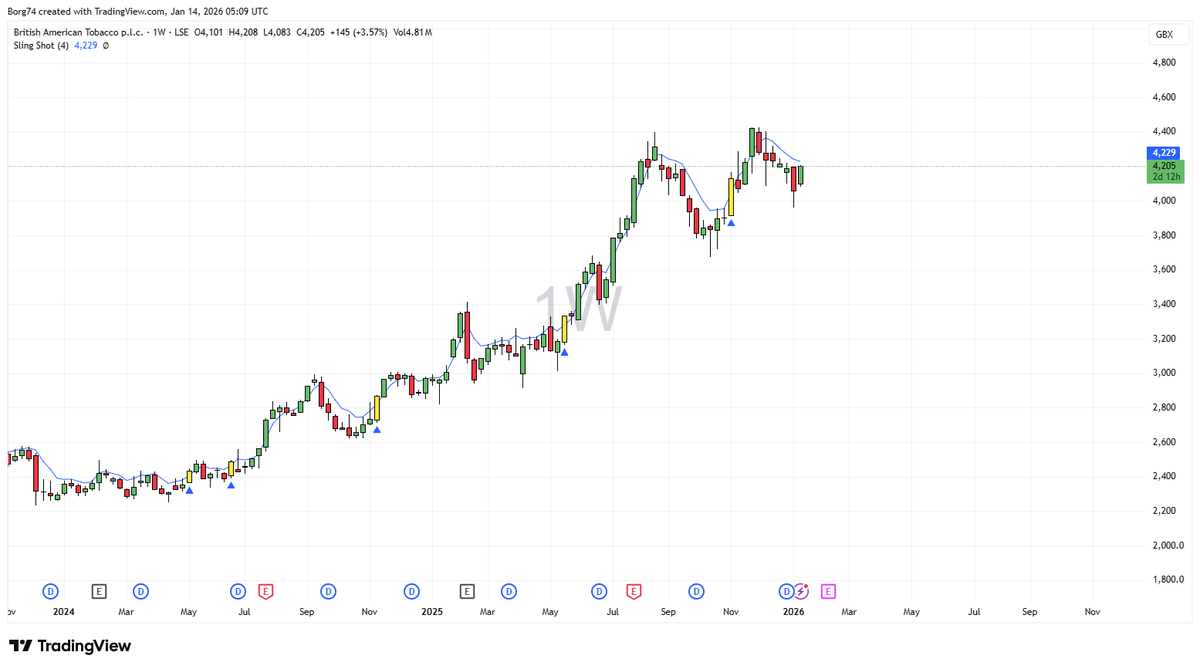
Task: Open the purple upcoming earnings marker
Action: (x=828, y=591)
